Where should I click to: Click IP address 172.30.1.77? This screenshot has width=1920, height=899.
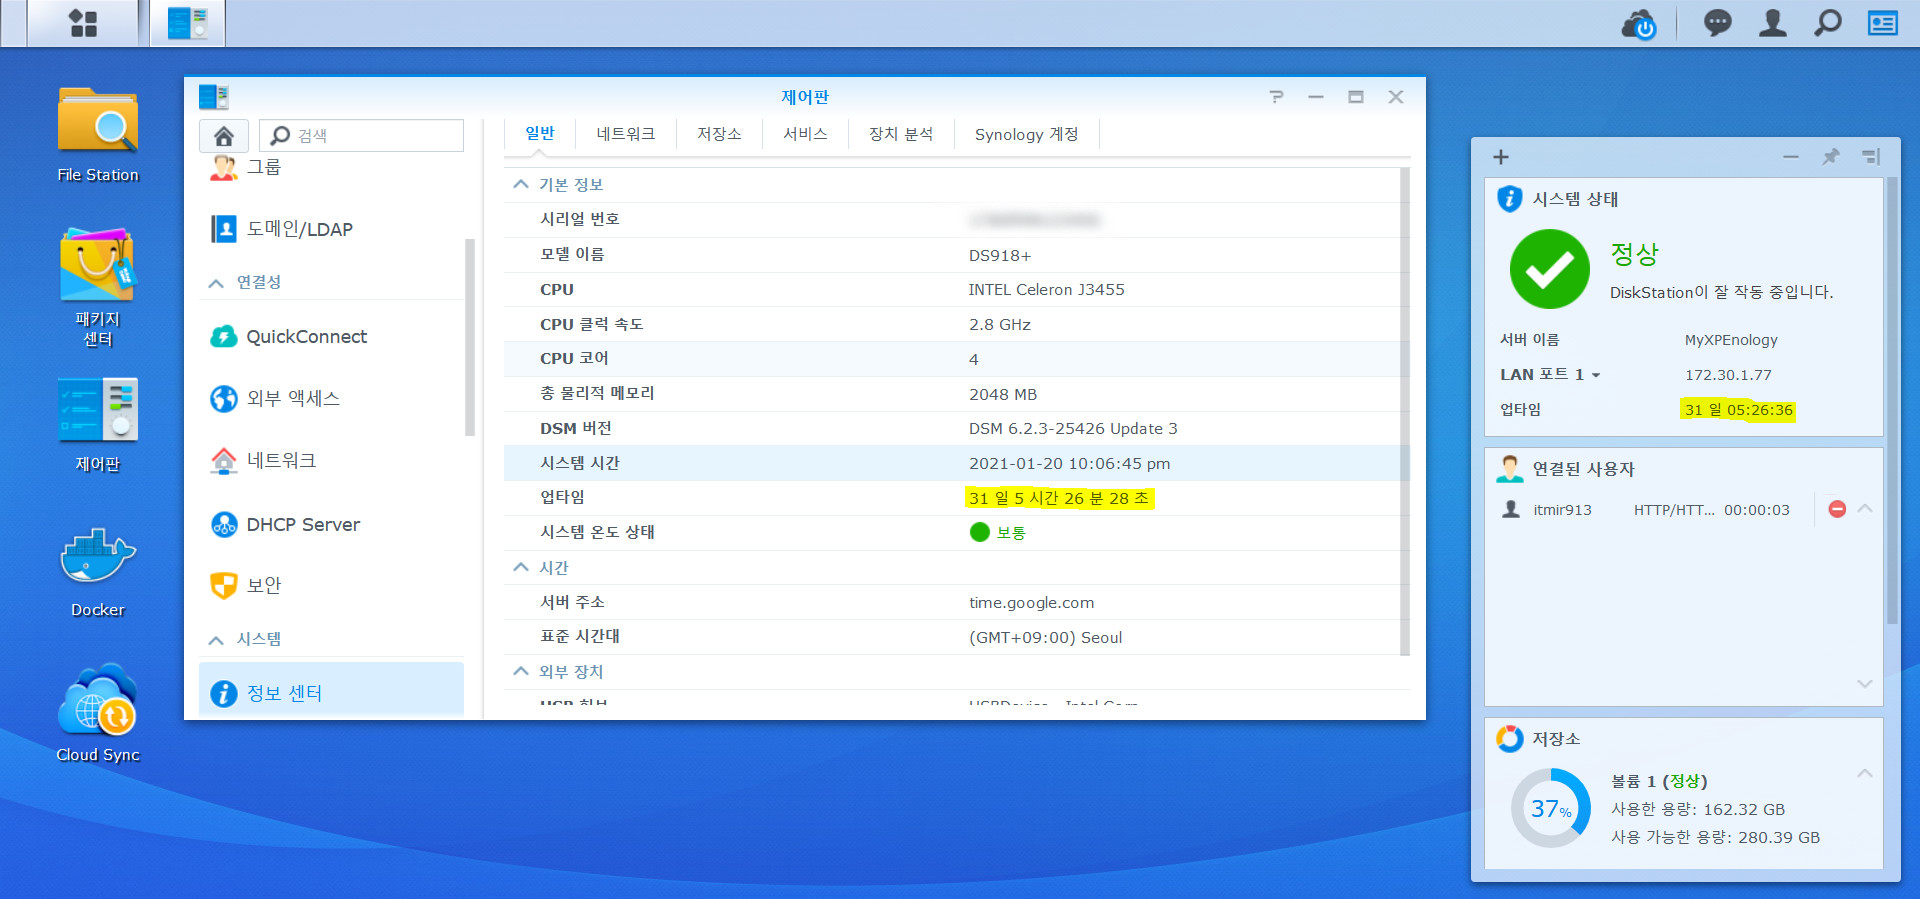tap(1728, 375)
